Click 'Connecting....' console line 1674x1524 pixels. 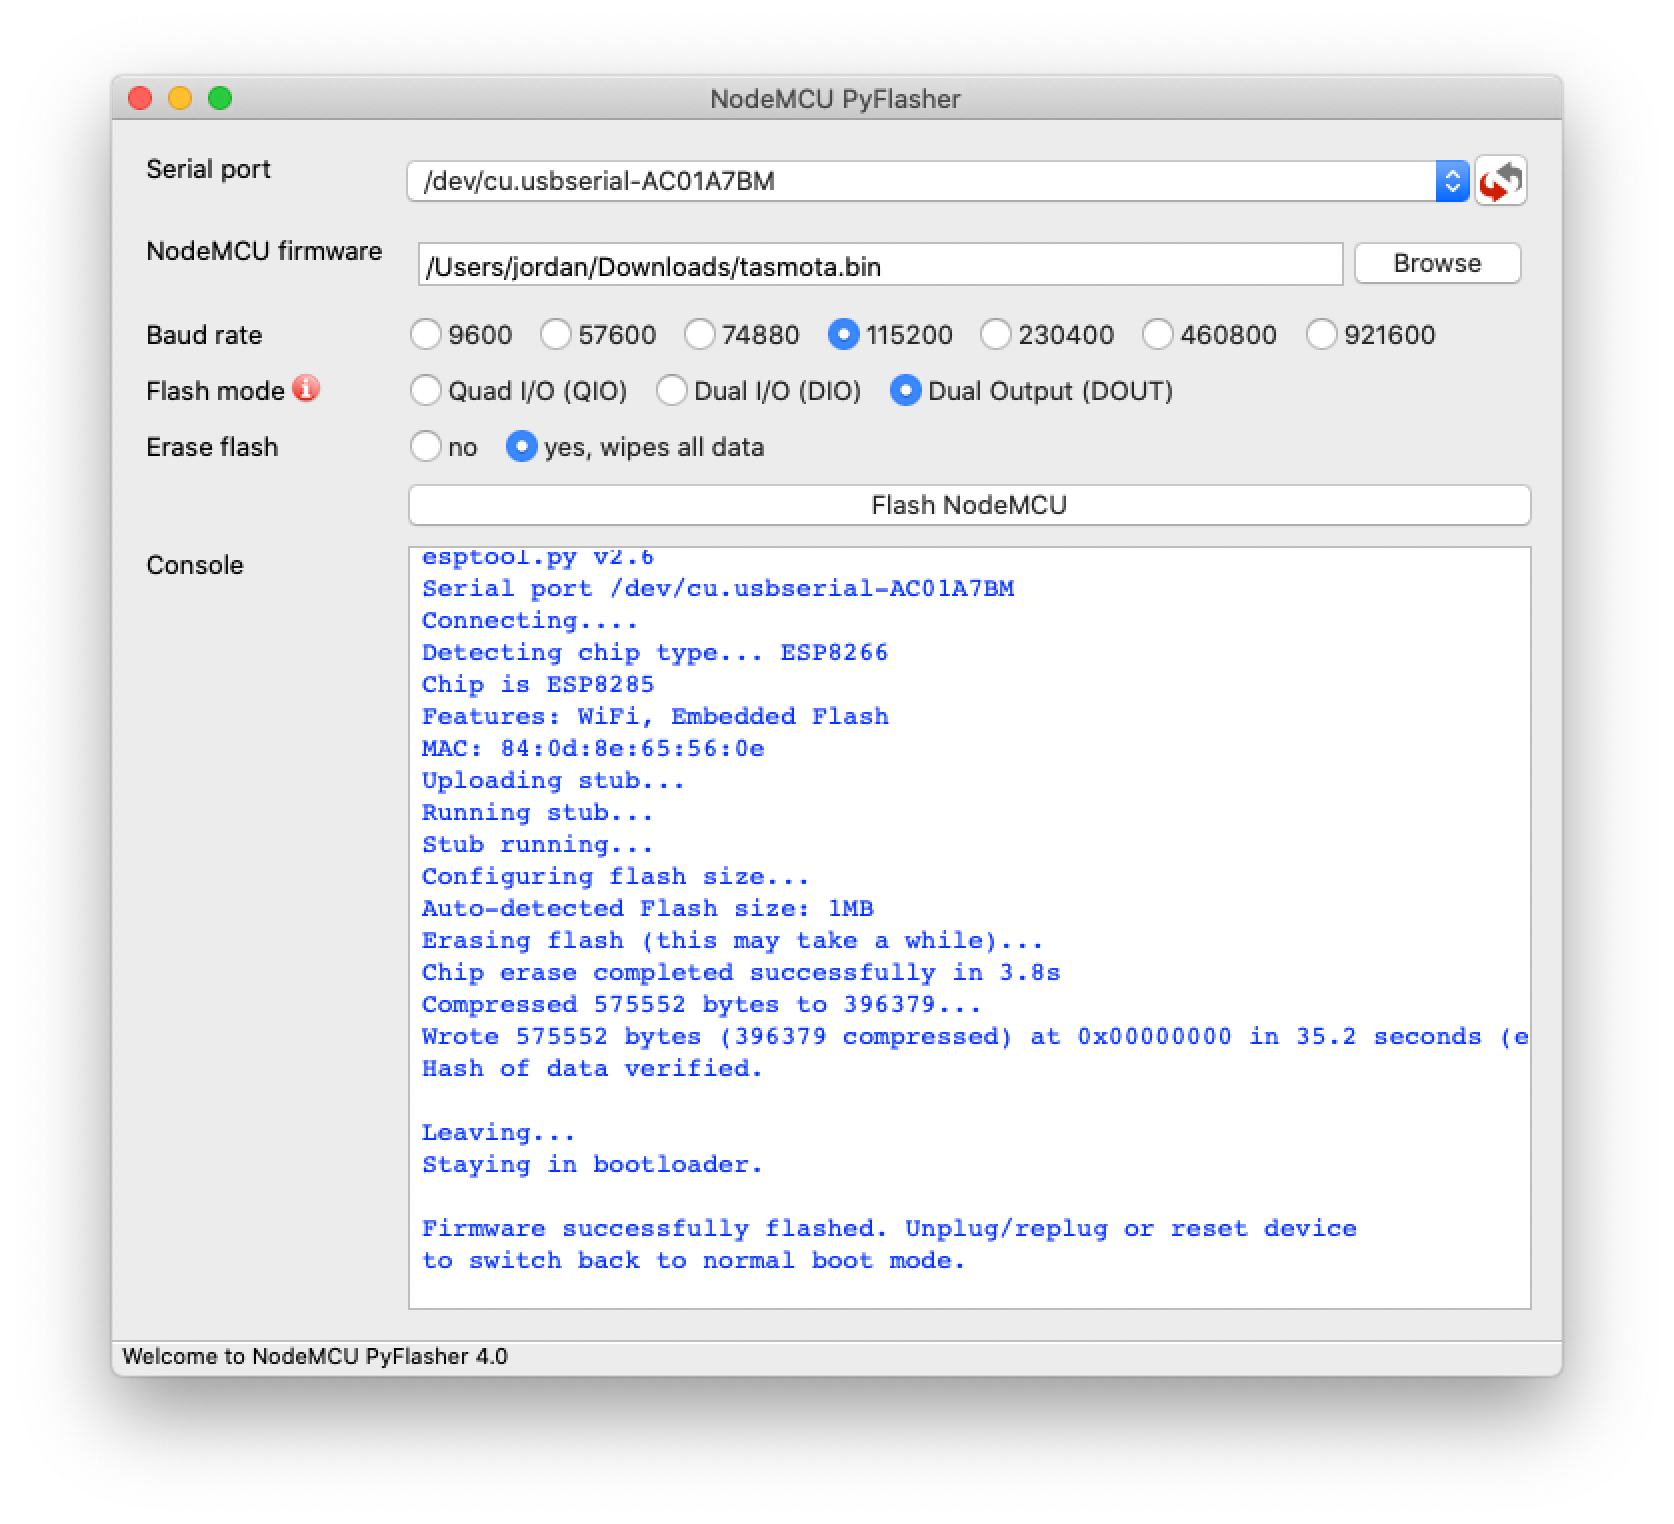point(529,620)
